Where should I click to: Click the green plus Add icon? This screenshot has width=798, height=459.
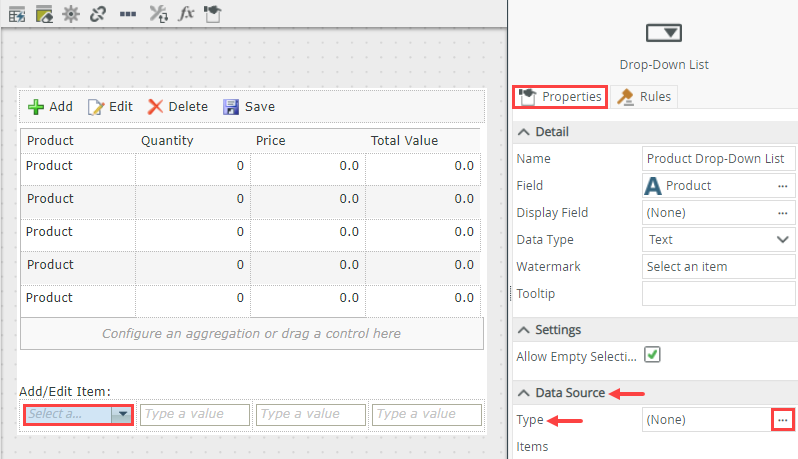(x=36, y=107)
